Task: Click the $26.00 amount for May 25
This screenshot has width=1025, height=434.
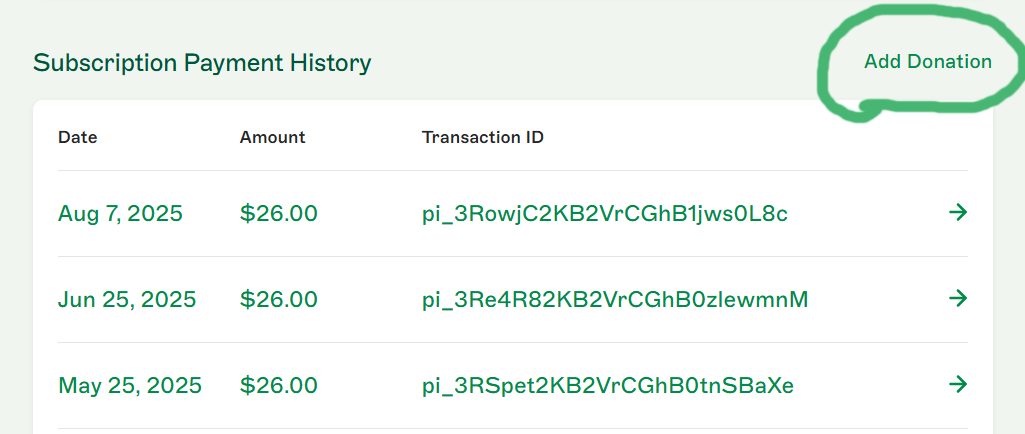Action: [x=279, y=385]
